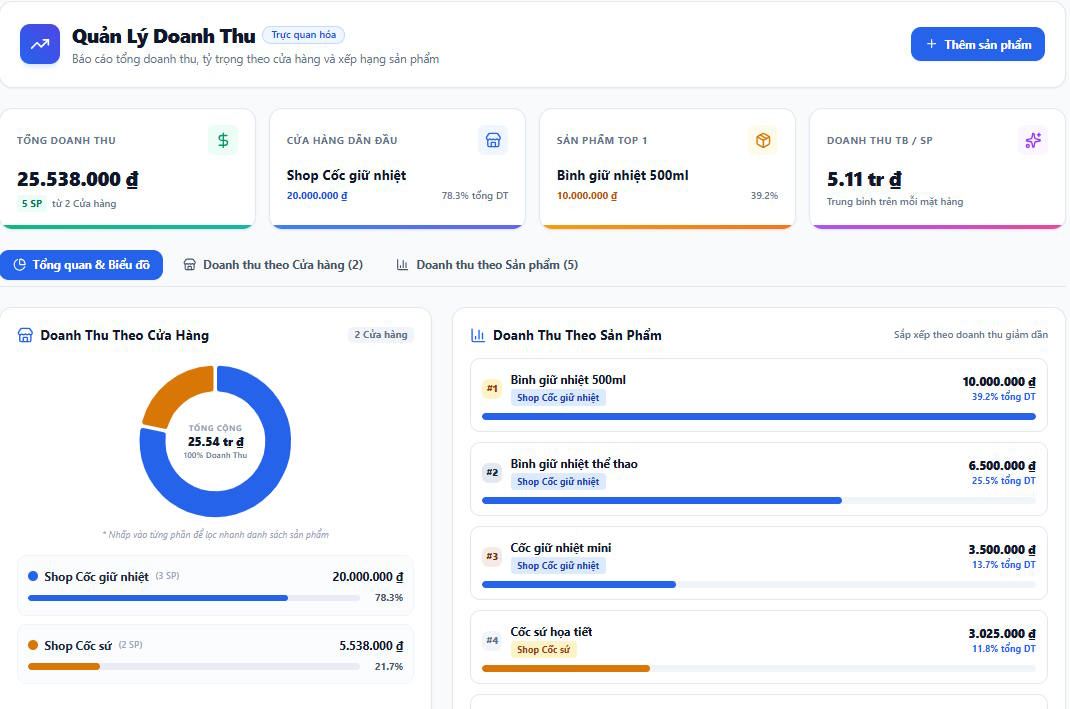This screenshot has width=1070, height=709.
Task: Click the 11.8% tổng DT percentage
Action: (1004, 649)
